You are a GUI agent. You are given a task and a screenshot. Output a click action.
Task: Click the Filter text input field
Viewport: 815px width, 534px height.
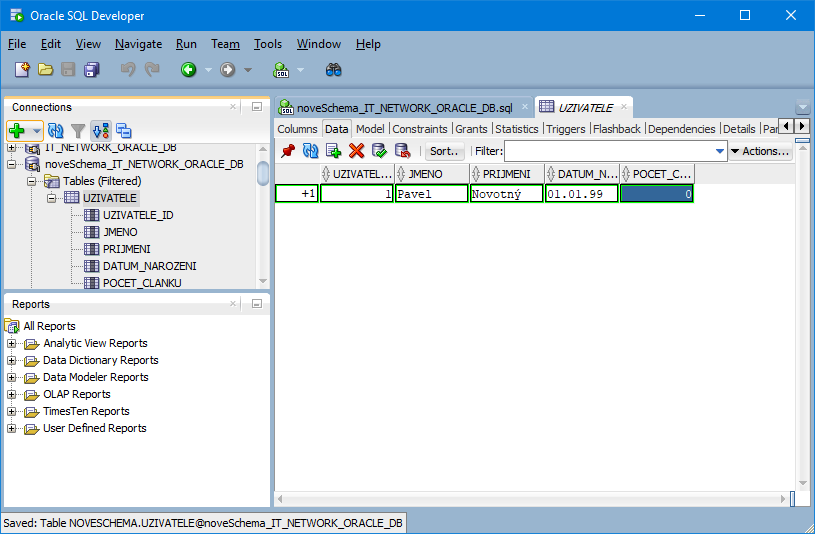point(608,151)
